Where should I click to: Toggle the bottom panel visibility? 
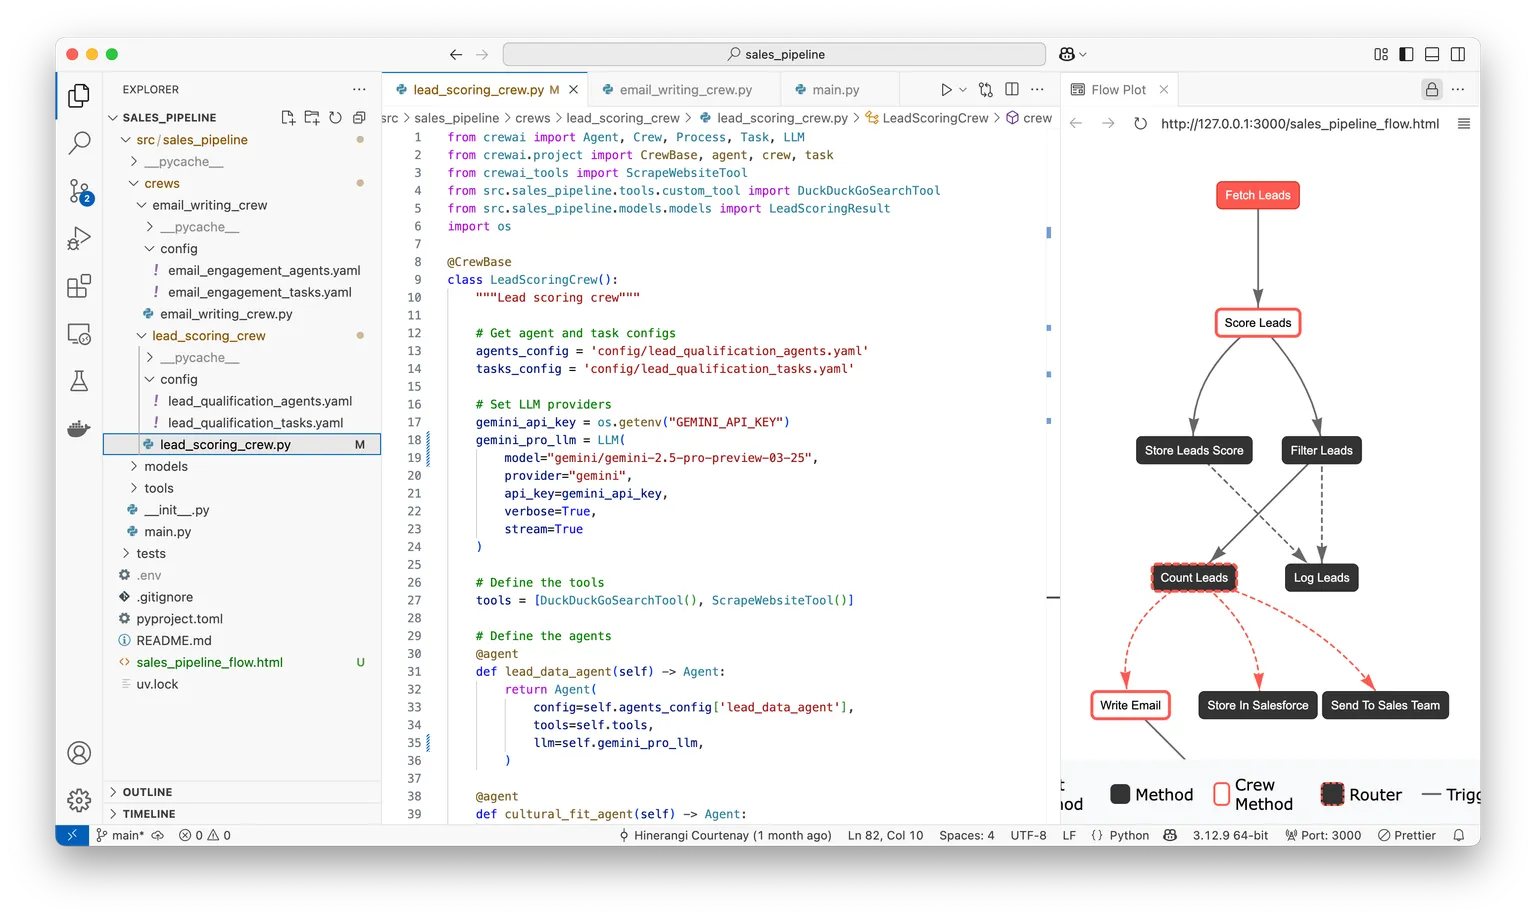pyautogui.click(x=1432, y=54)
